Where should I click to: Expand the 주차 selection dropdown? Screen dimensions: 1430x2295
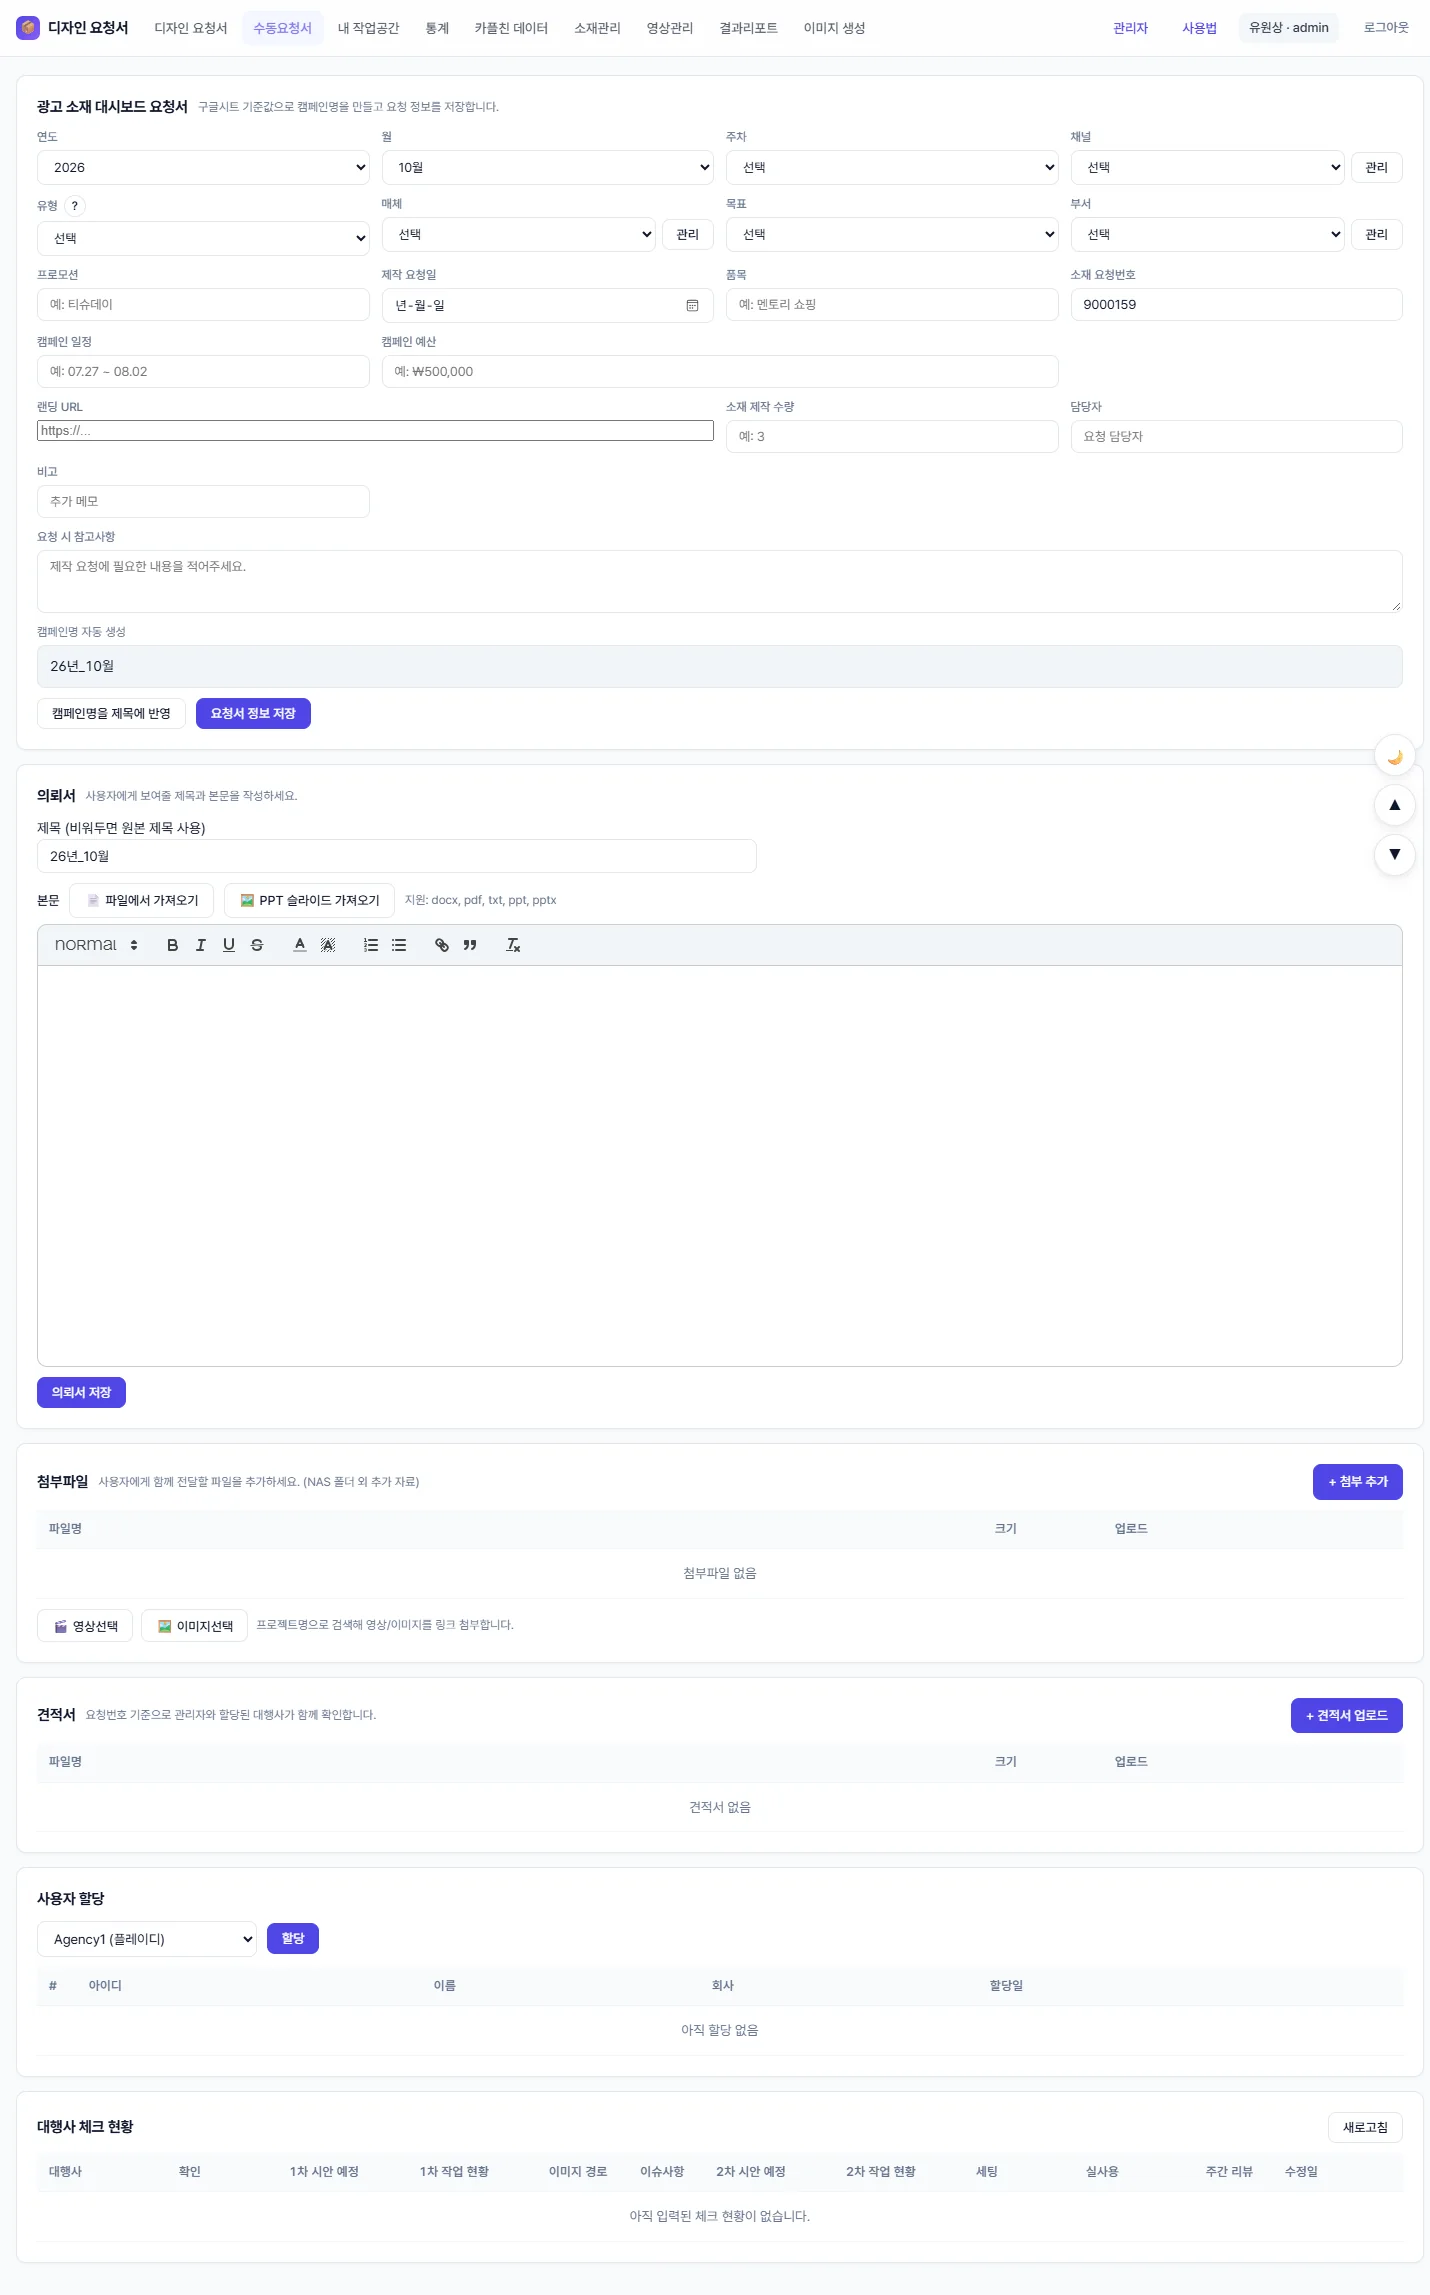(892, 167)
